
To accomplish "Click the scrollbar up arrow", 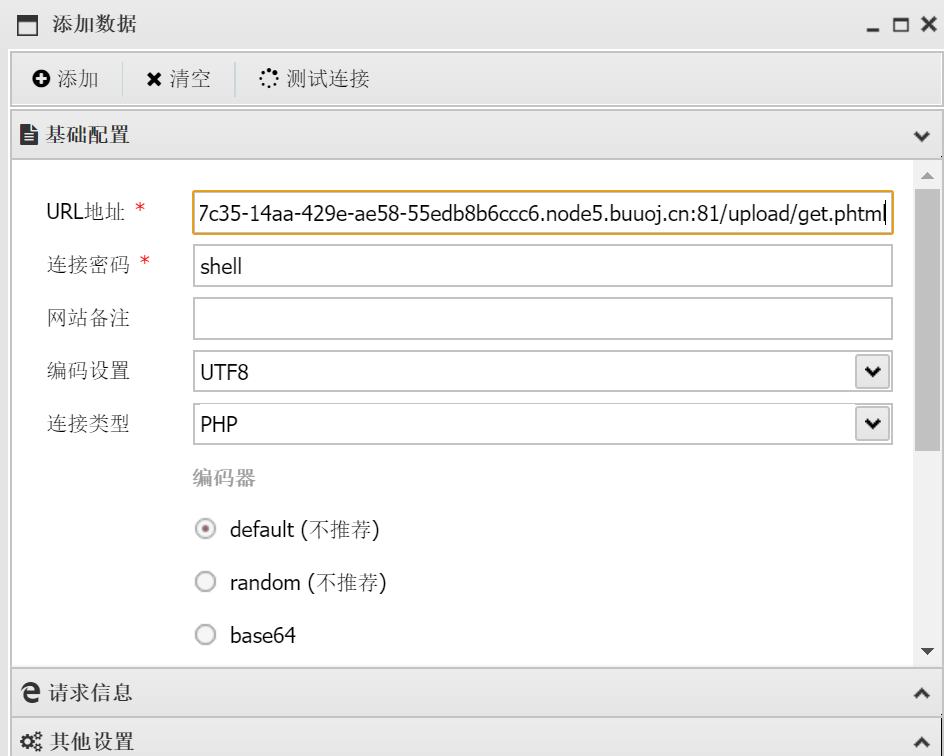I will (x=927, y=176).
